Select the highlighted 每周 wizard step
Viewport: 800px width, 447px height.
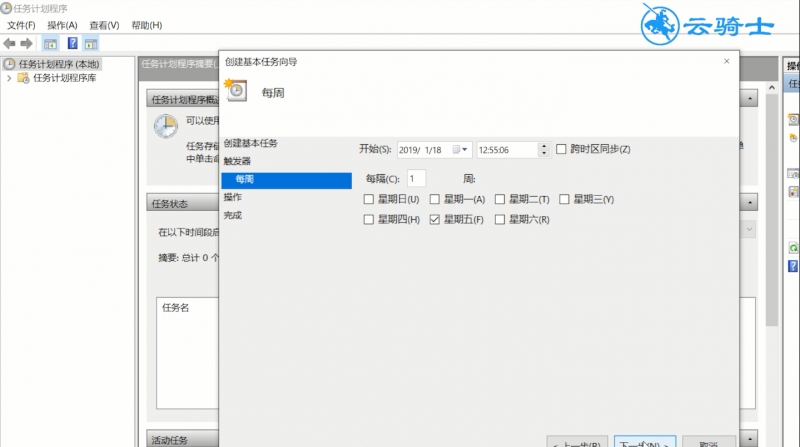click(286, 180)
